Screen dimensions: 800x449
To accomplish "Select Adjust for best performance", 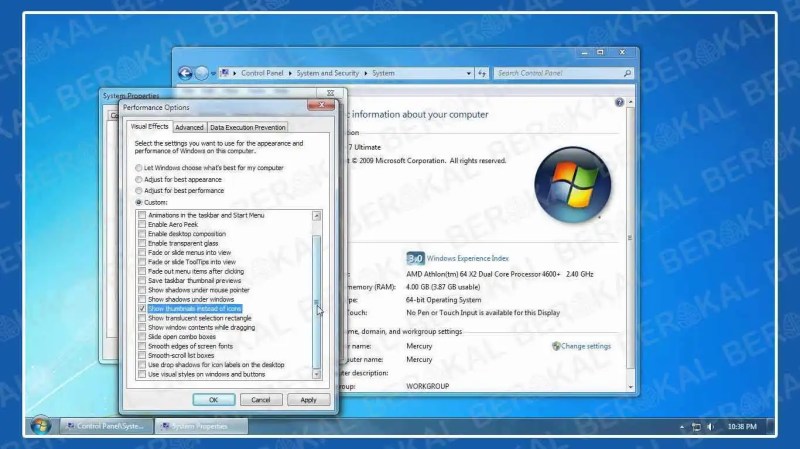I will tap(138, 191).
